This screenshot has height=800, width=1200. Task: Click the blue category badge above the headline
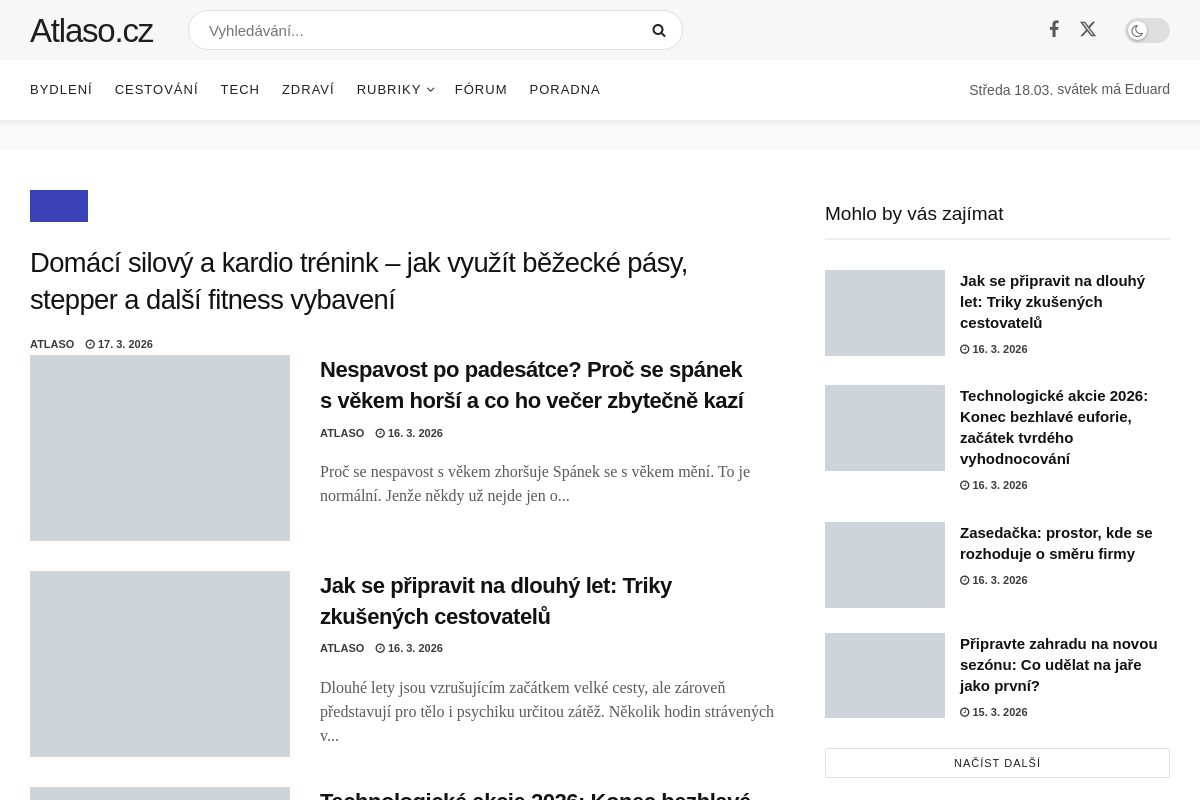click(59, 206)
